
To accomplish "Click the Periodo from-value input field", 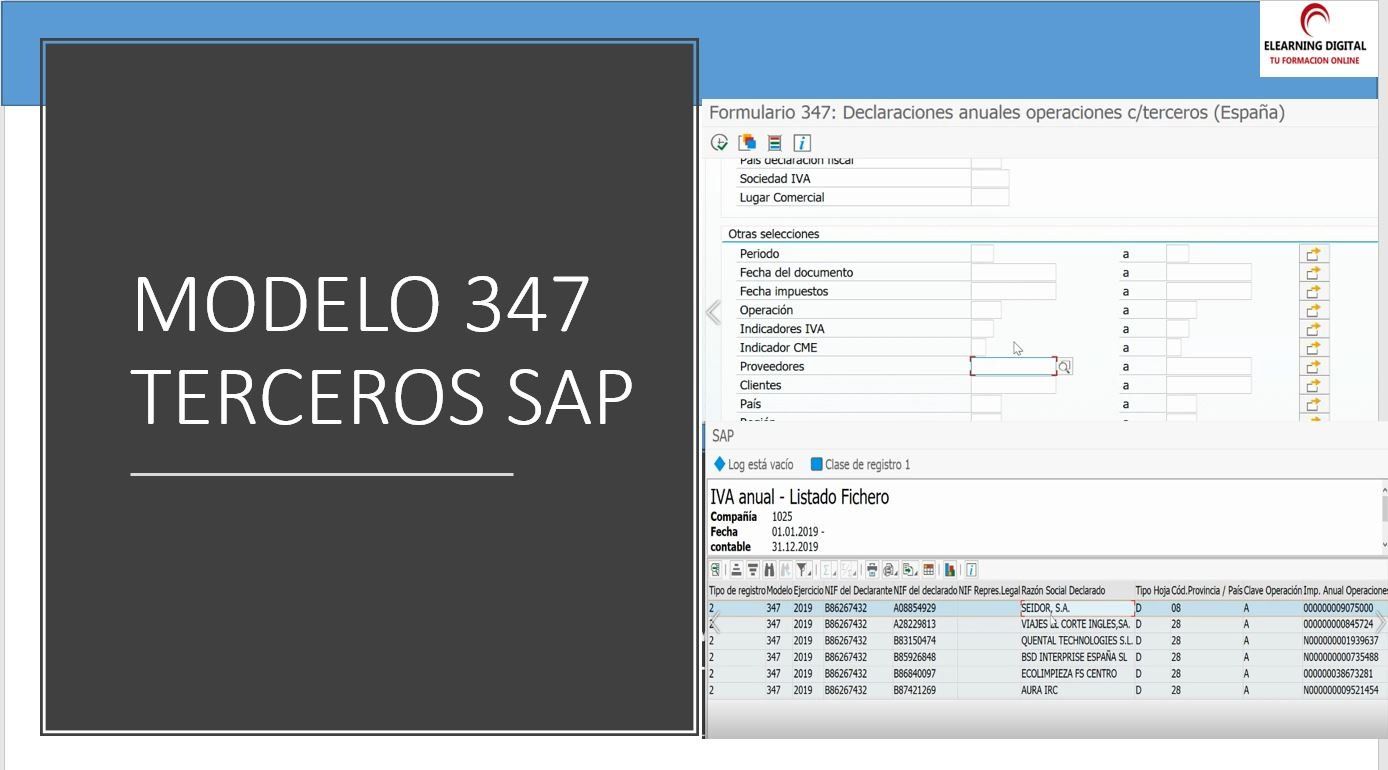I will 982,254.
